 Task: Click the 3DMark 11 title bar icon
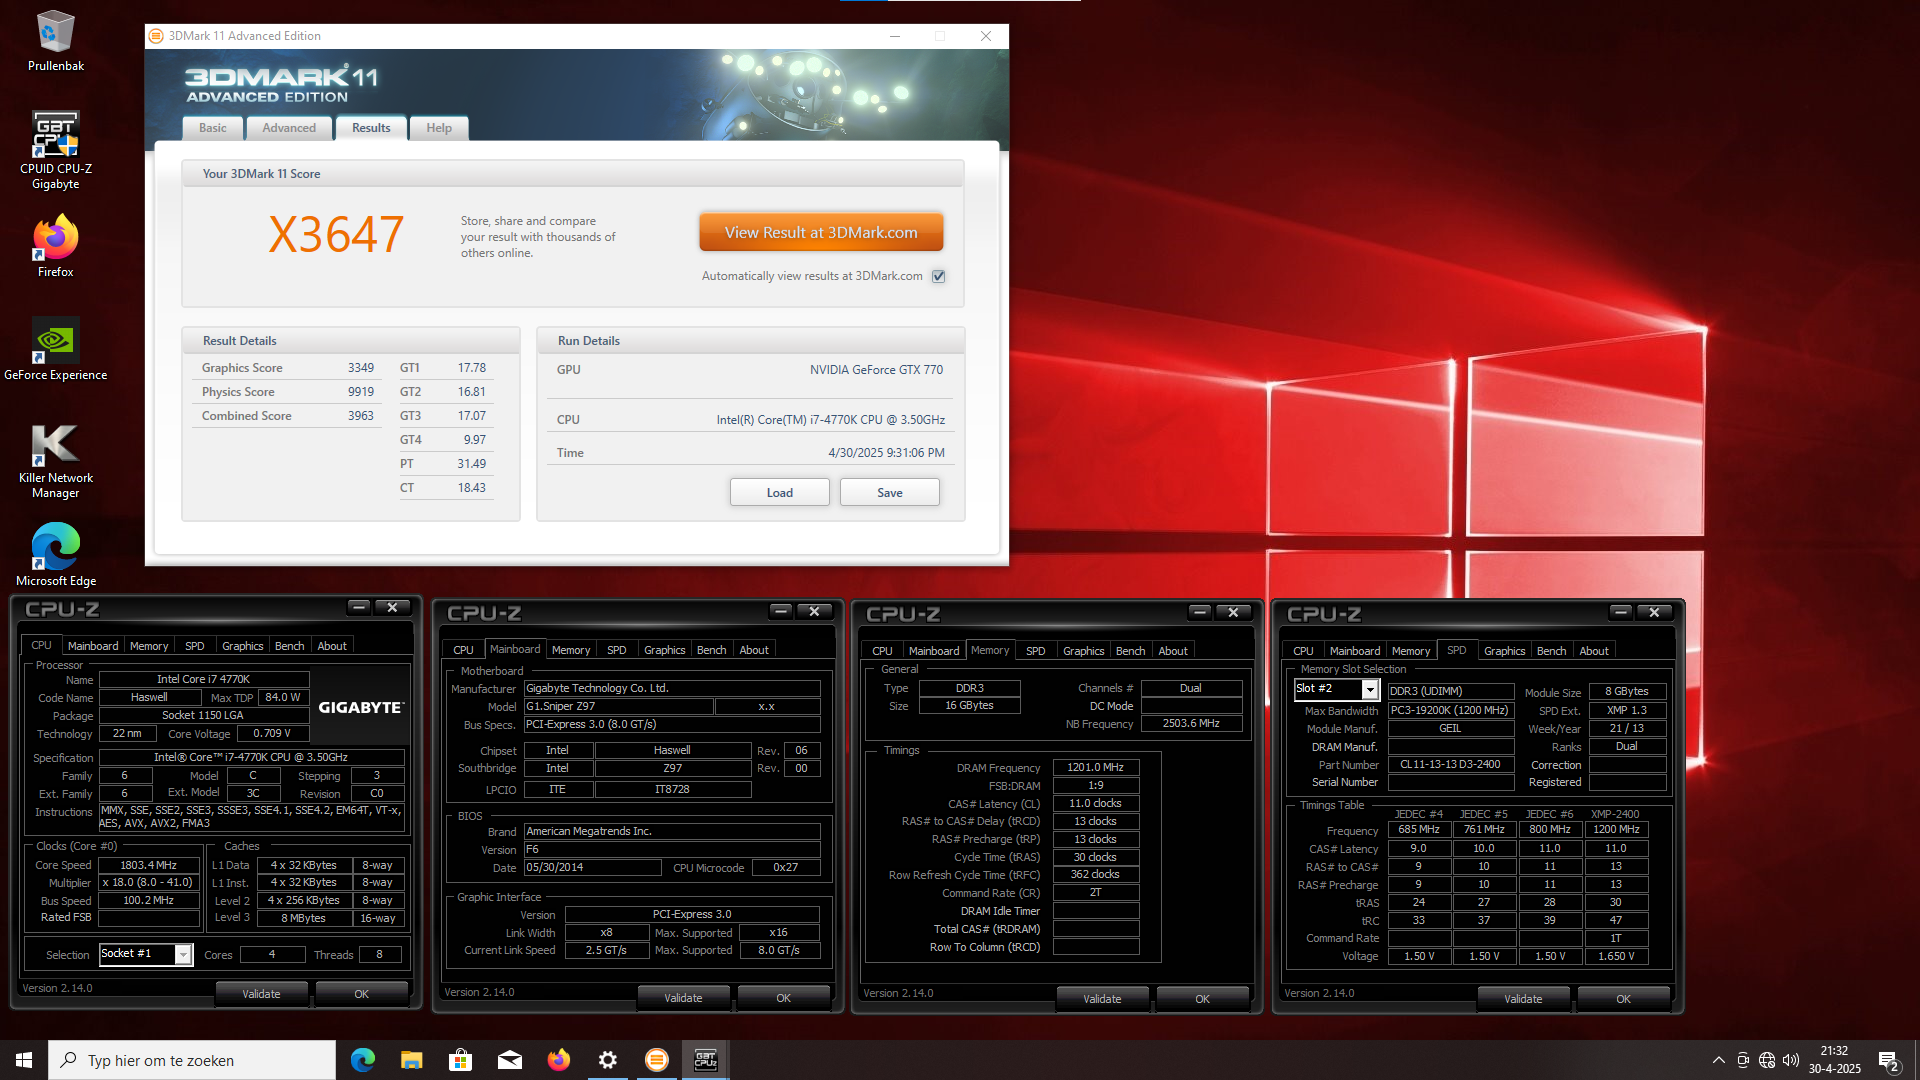(x=156, y=36)
